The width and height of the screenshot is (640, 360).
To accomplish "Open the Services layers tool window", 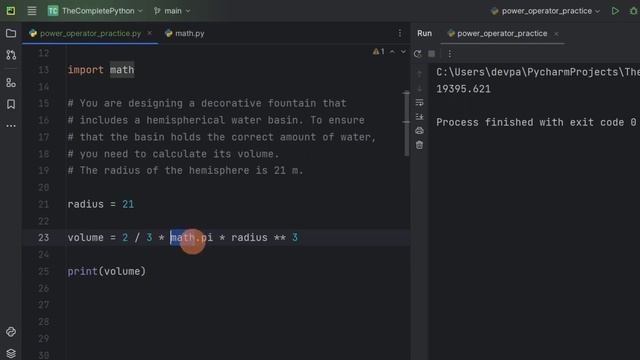I will coord(11,353).
